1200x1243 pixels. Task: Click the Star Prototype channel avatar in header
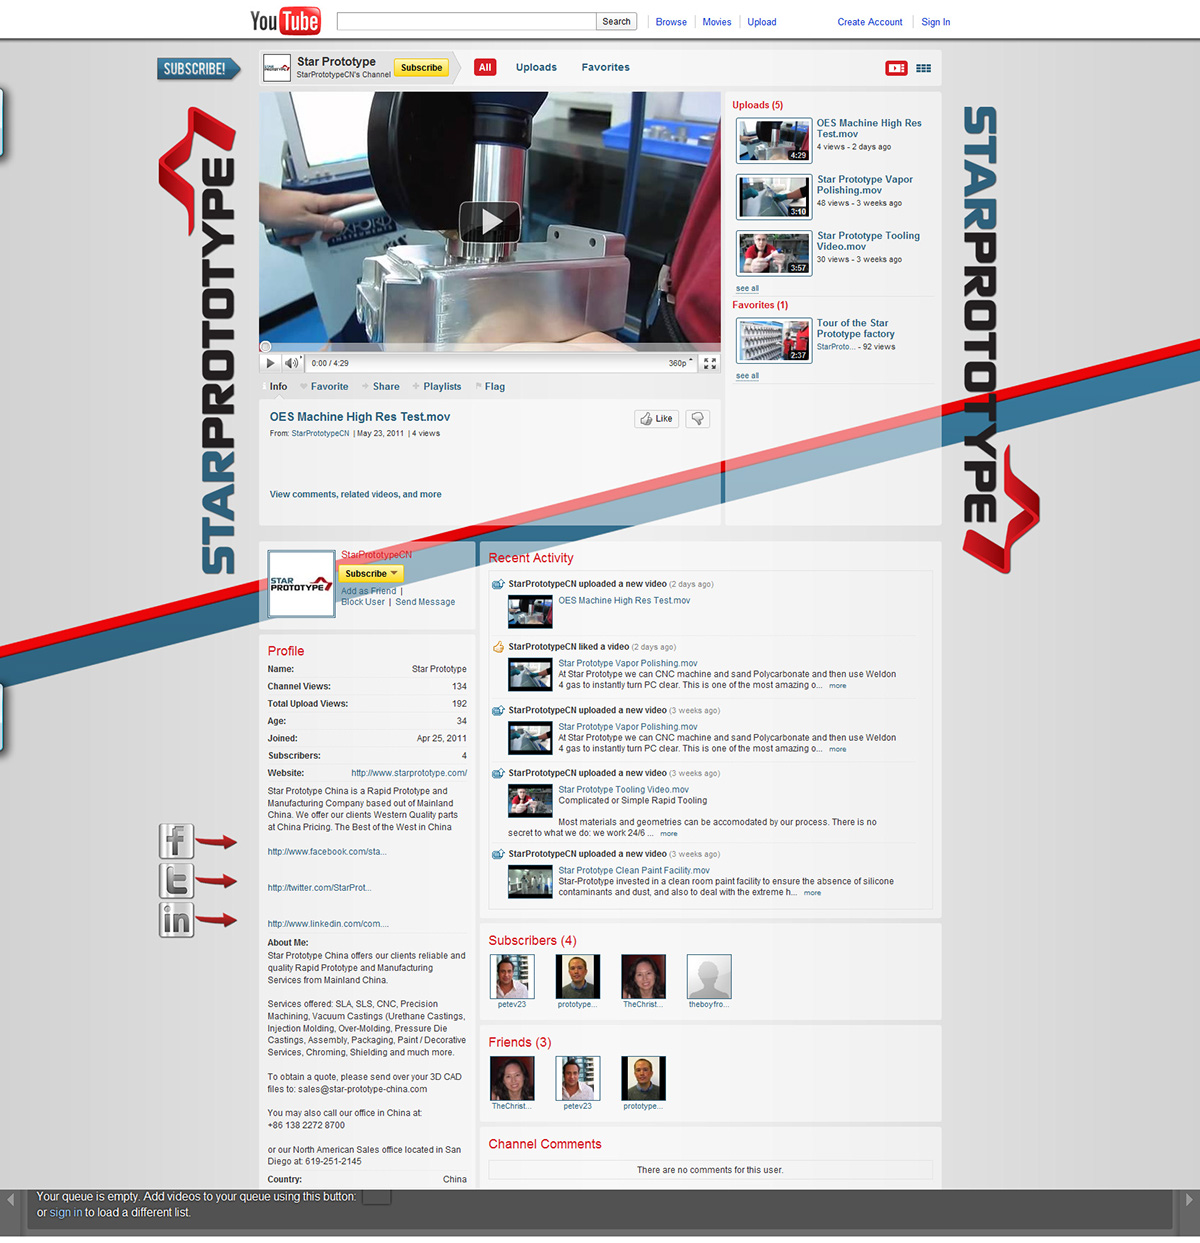pos(277,68)
